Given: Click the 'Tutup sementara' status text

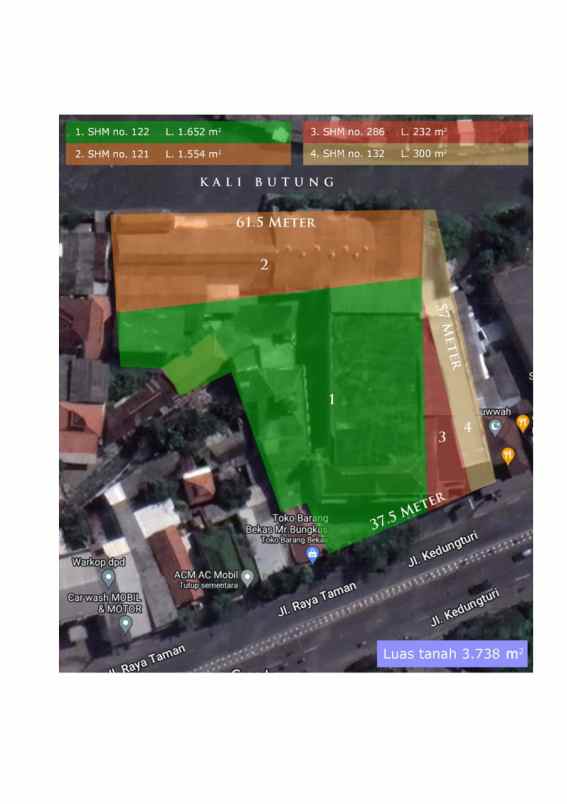Looking at the screenshot, I should tap(209, 585).
